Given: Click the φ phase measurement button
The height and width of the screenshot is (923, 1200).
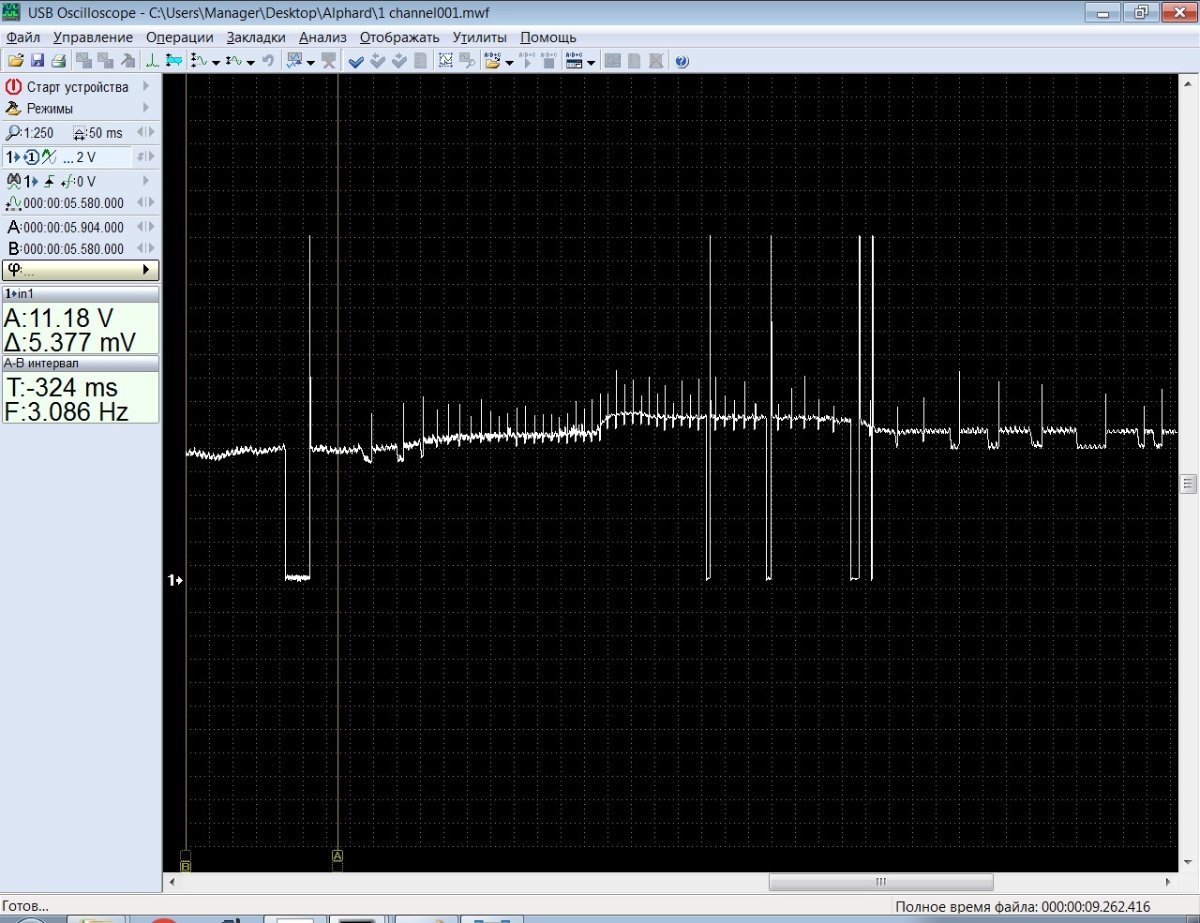Looking at the screenshot, I should coord(80,270).
